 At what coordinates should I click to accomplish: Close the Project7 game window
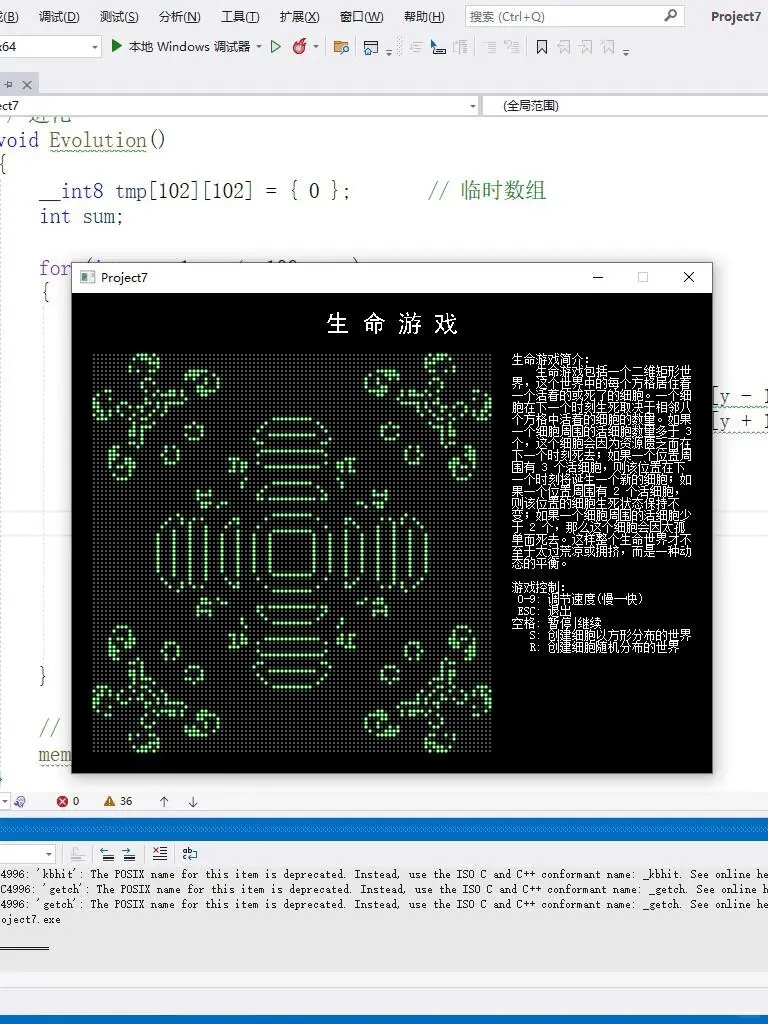point(688,278)
